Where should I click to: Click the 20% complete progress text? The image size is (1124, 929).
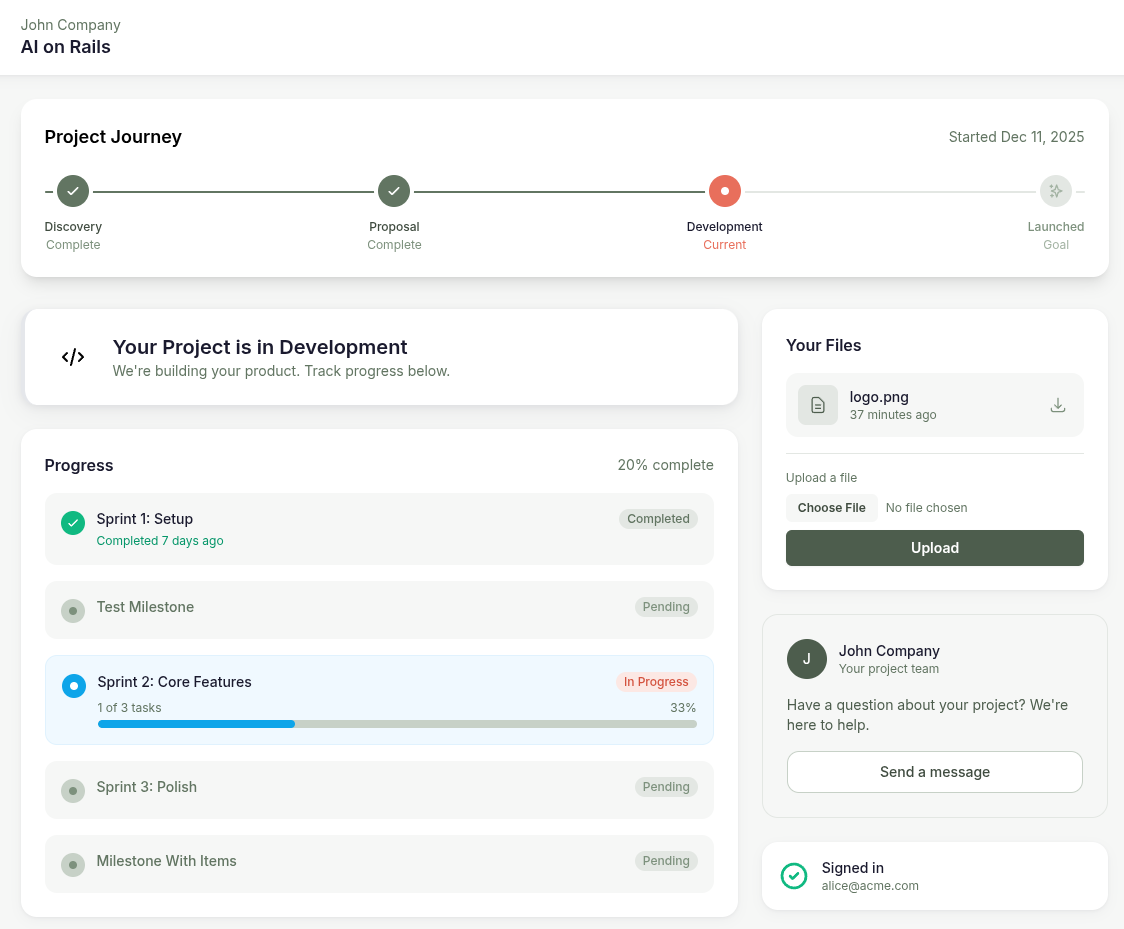click(x=665, y=465)
